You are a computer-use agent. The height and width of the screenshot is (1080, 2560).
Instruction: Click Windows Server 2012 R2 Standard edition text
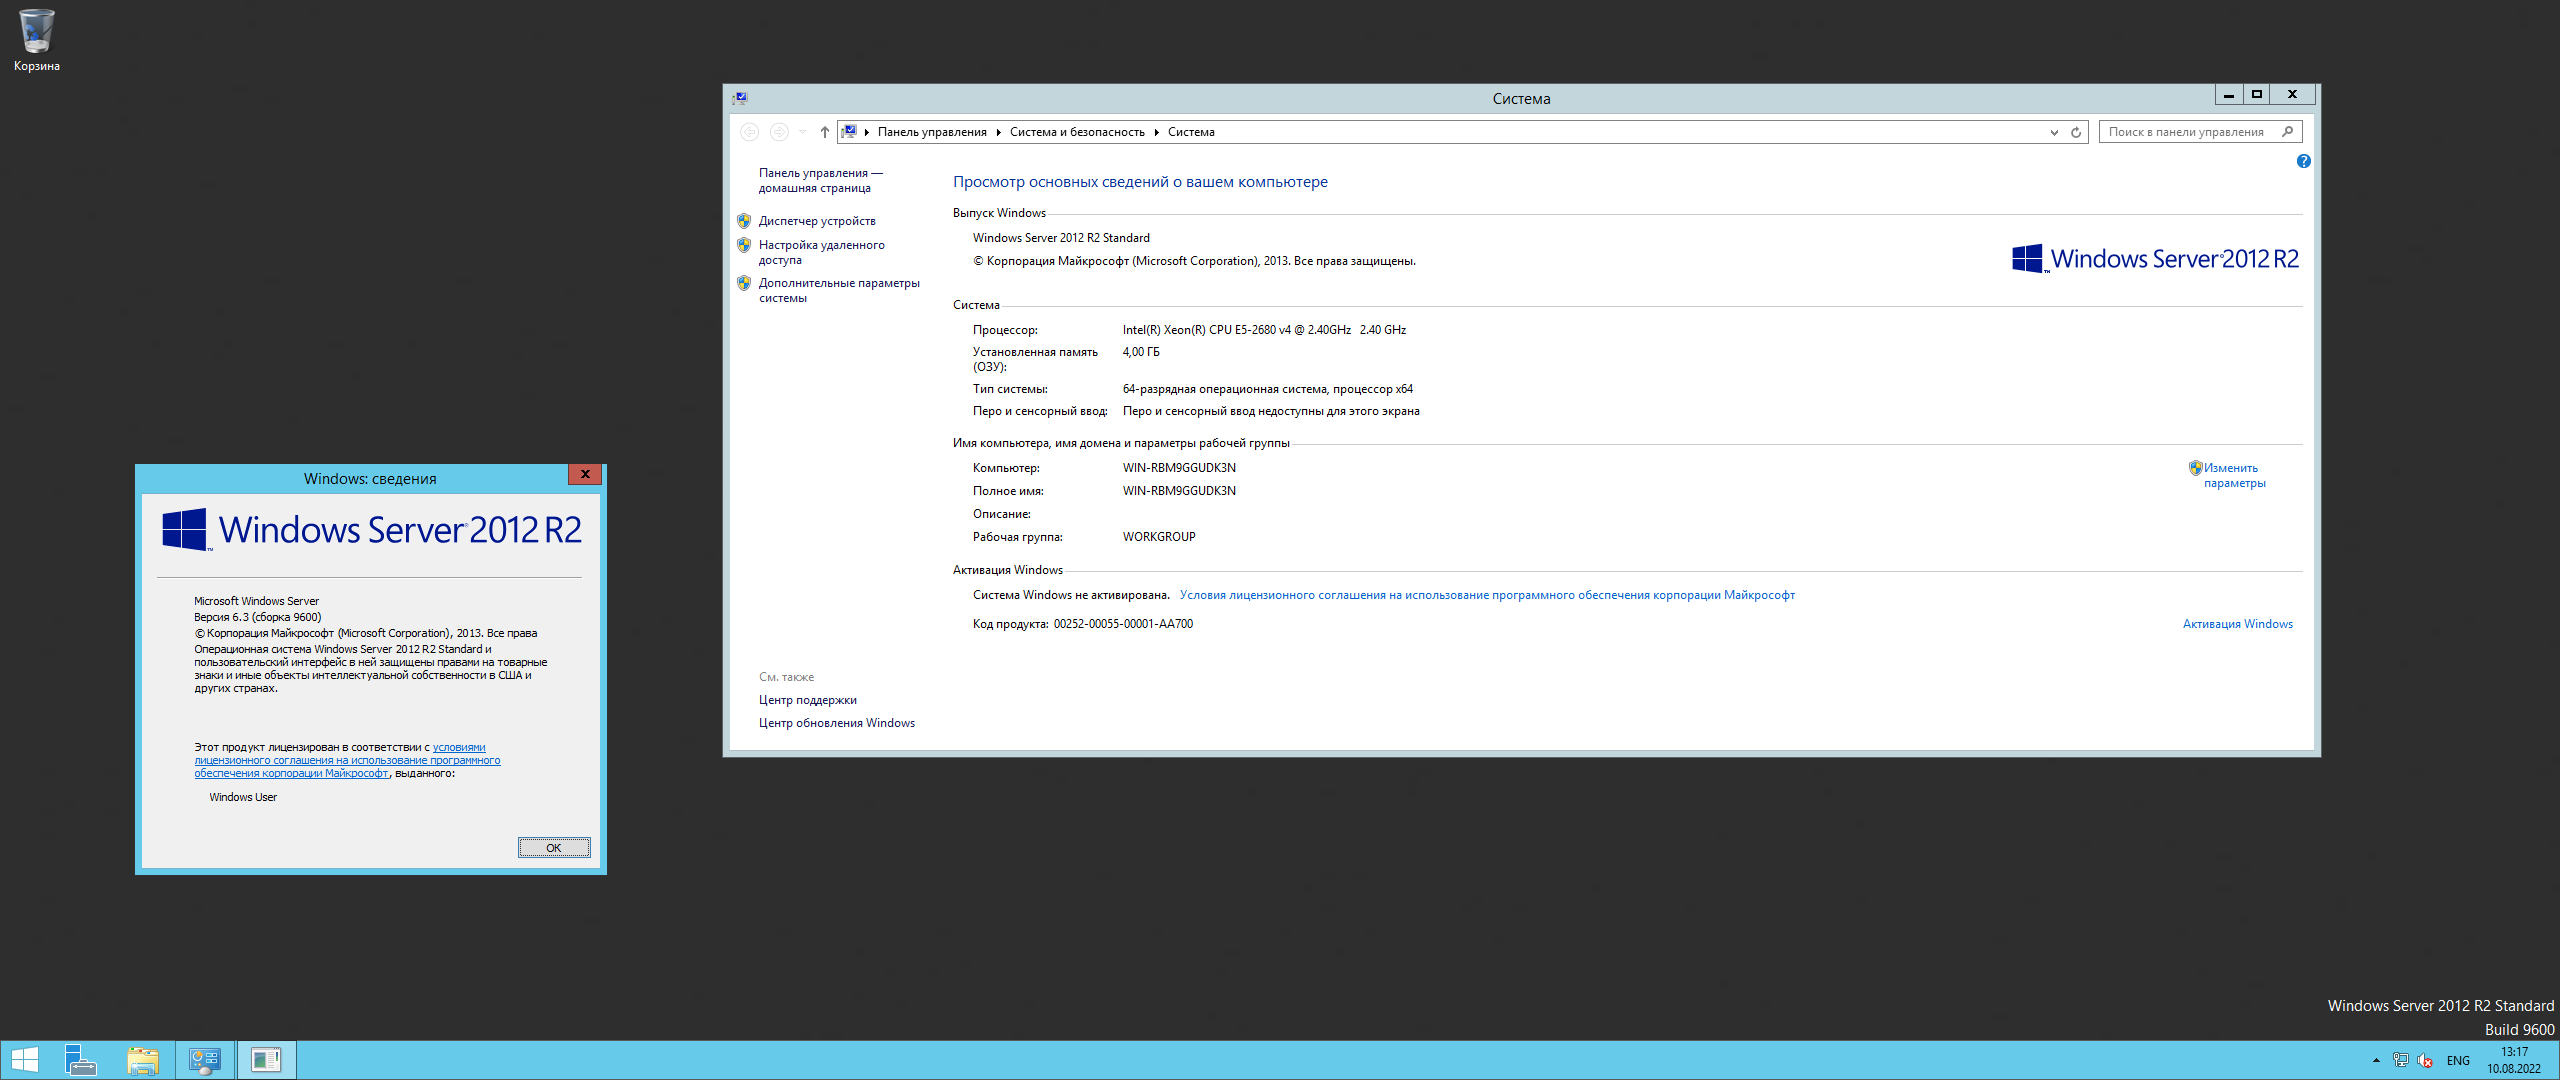tap(1061, 238)
